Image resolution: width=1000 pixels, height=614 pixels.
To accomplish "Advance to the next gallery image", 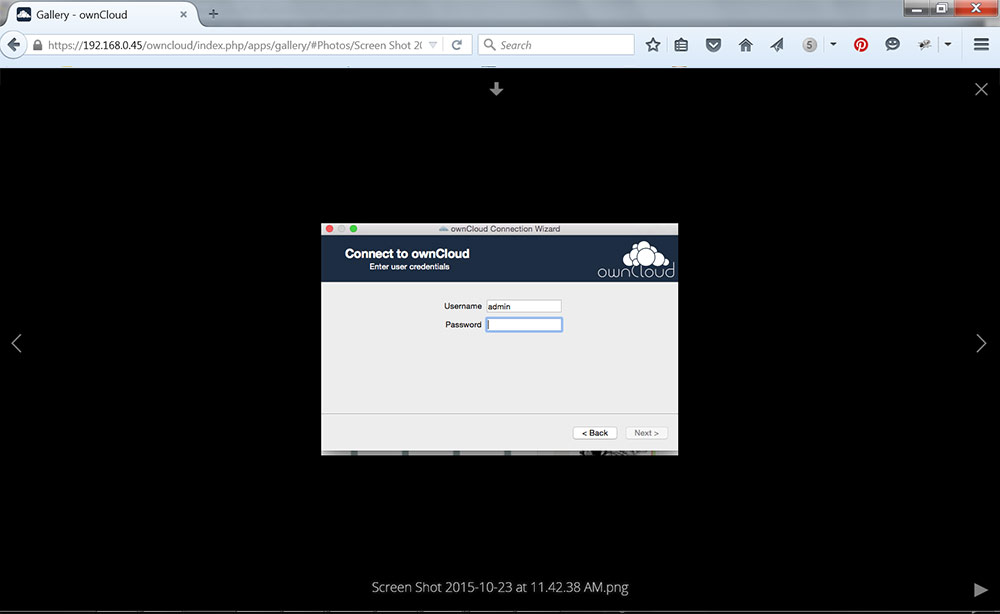I will pyautogui.click(x=981, y=343).
